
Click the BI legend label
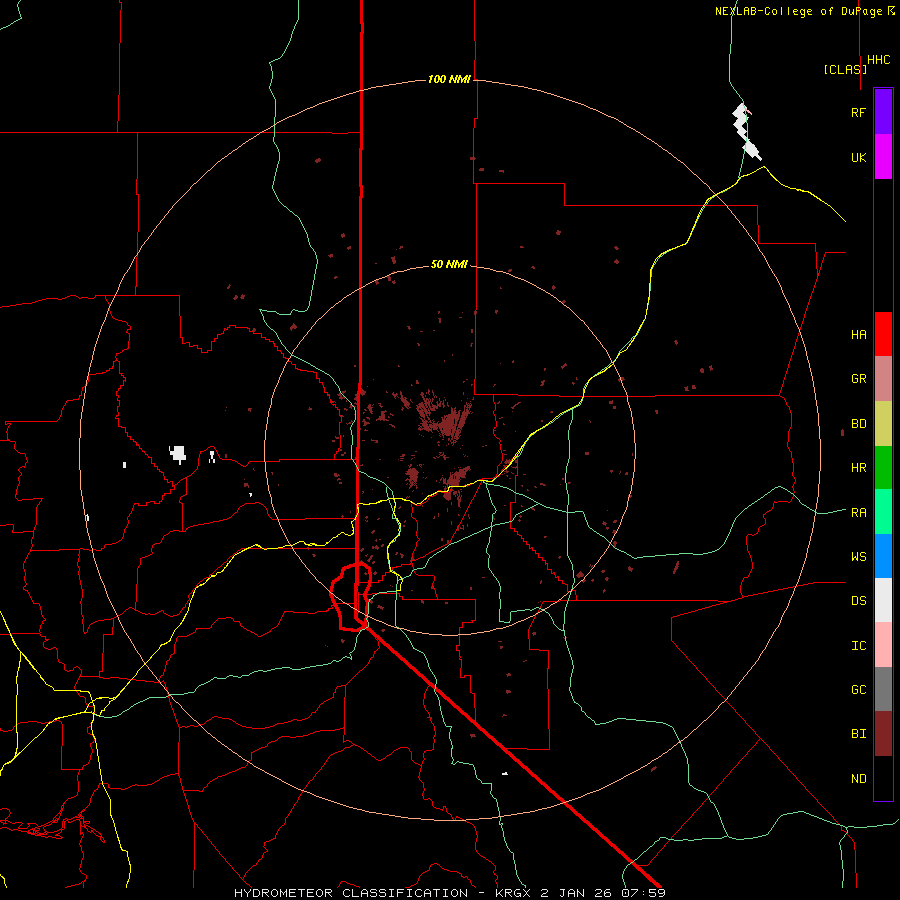(858, 734)
